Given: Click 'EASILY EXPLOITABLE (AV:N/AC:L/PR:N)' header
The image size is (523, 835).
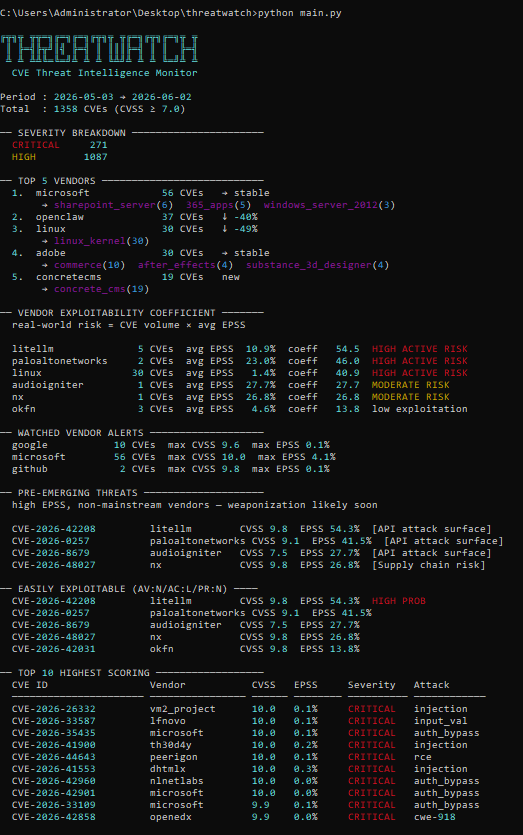Looking at the screenshot, I should (122, 588).
